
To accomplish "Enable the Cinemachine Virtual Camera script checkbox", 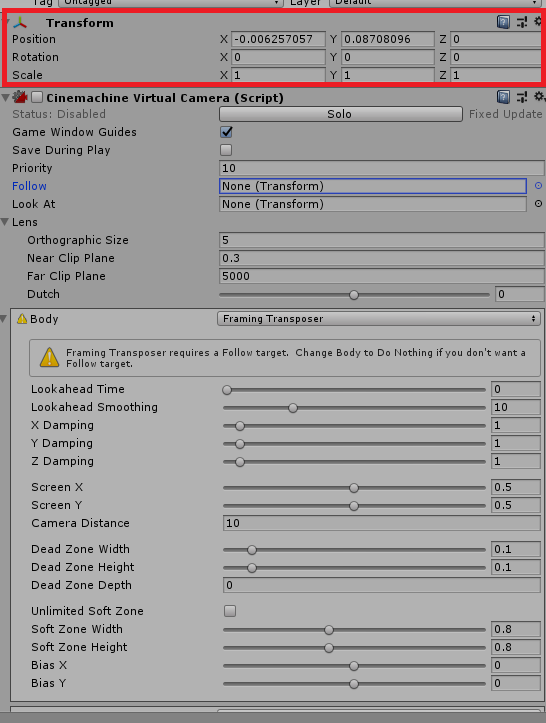I will pos(37,97).
